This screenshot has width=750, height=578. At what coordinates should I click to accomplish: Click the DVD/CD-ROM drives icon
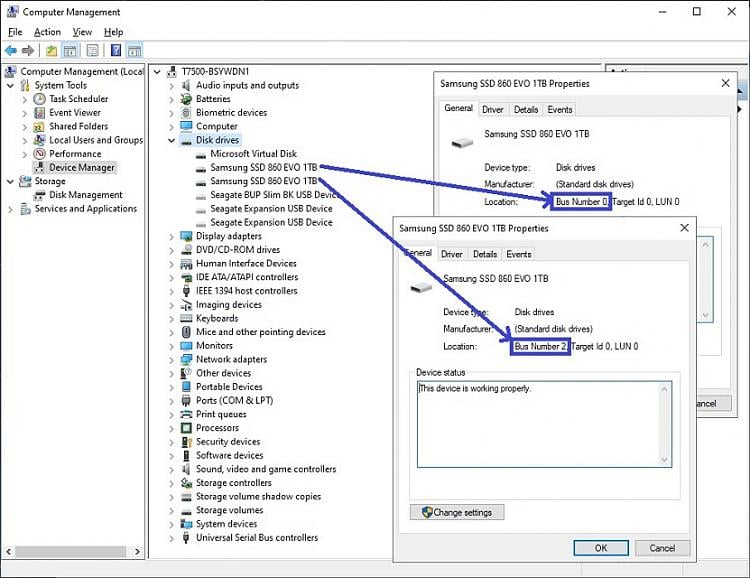coord(186,250)
